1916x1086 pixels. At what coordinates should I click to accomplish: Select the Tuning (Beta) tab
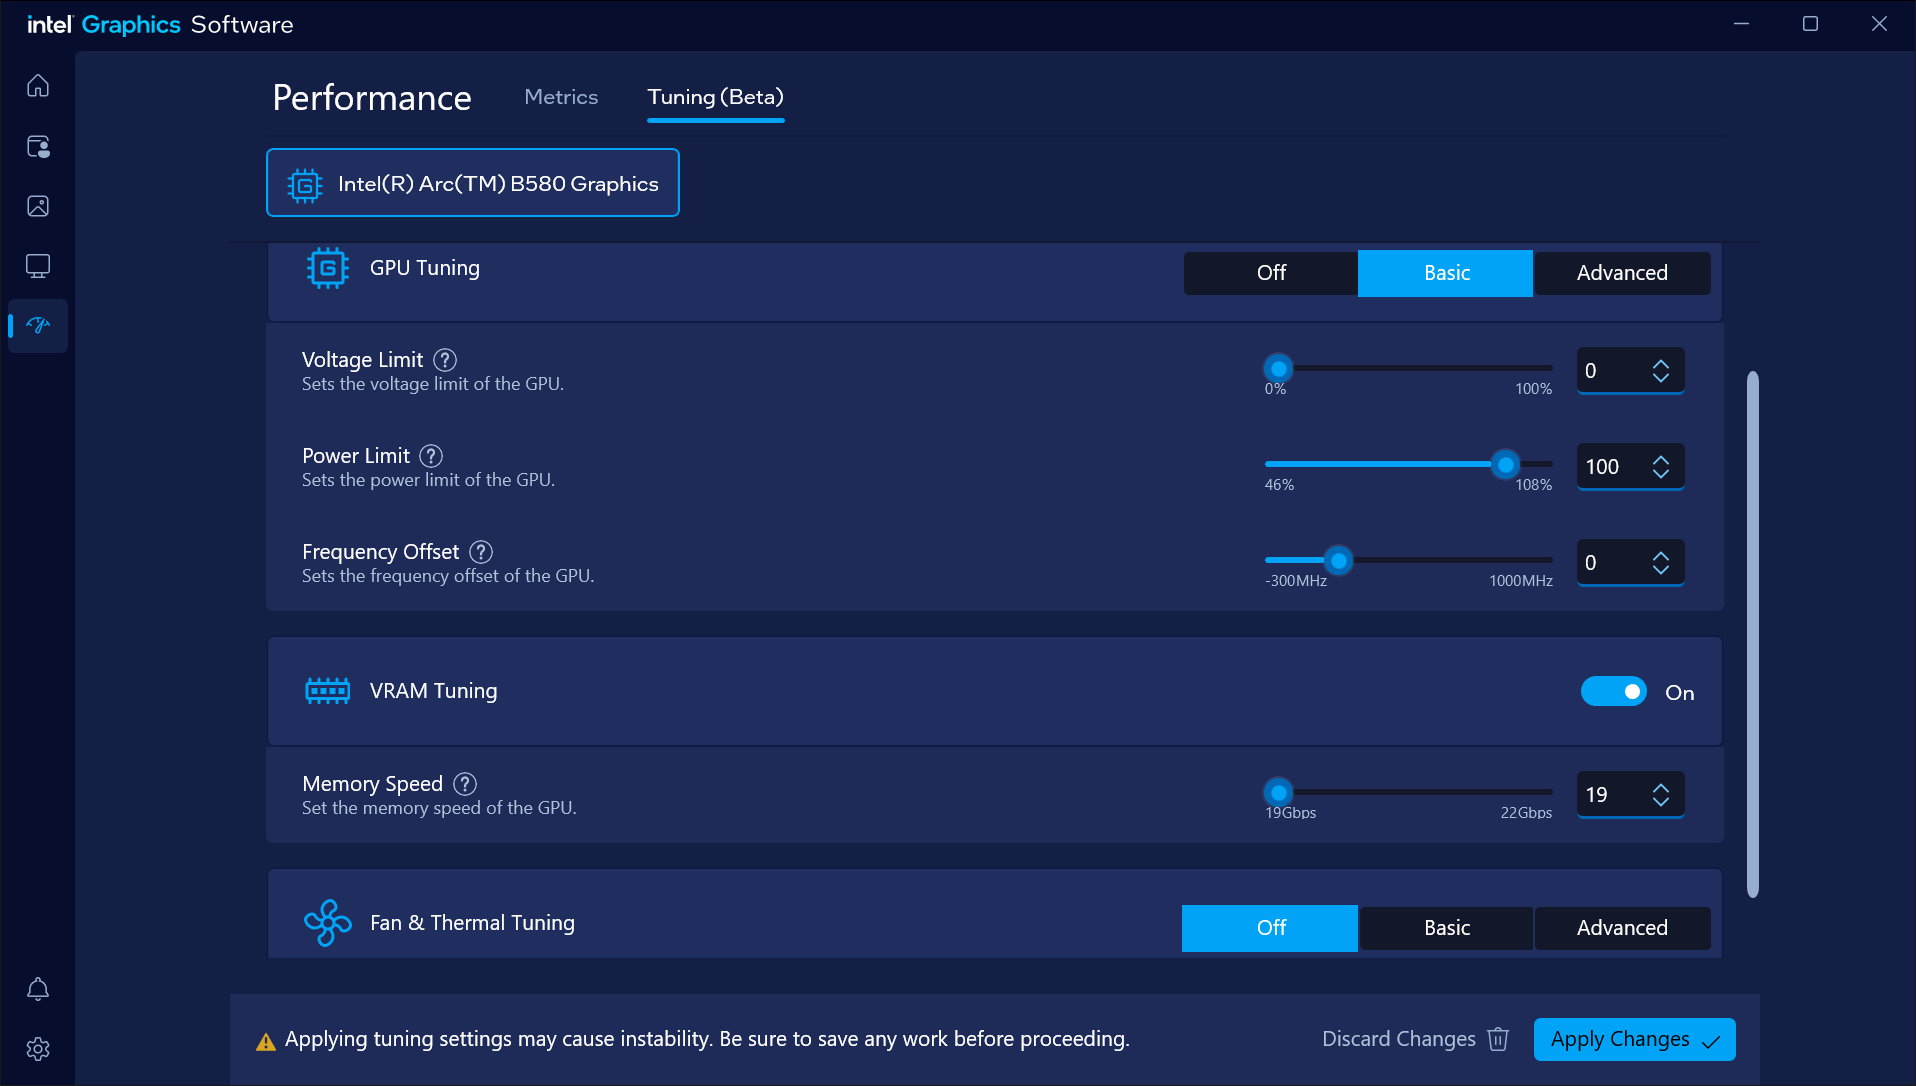coord(716,97)
